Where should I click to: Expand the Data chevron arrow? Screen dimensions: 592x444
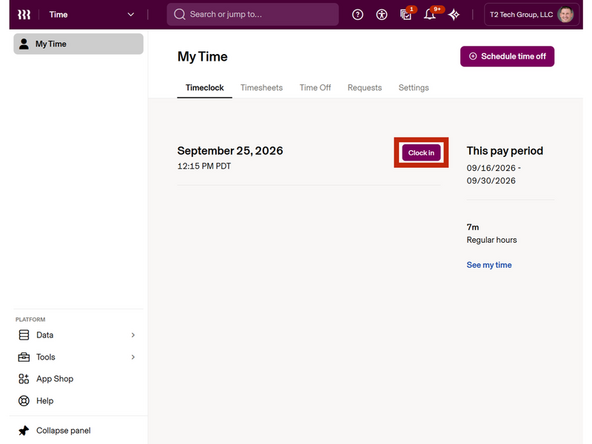(133, 335)
